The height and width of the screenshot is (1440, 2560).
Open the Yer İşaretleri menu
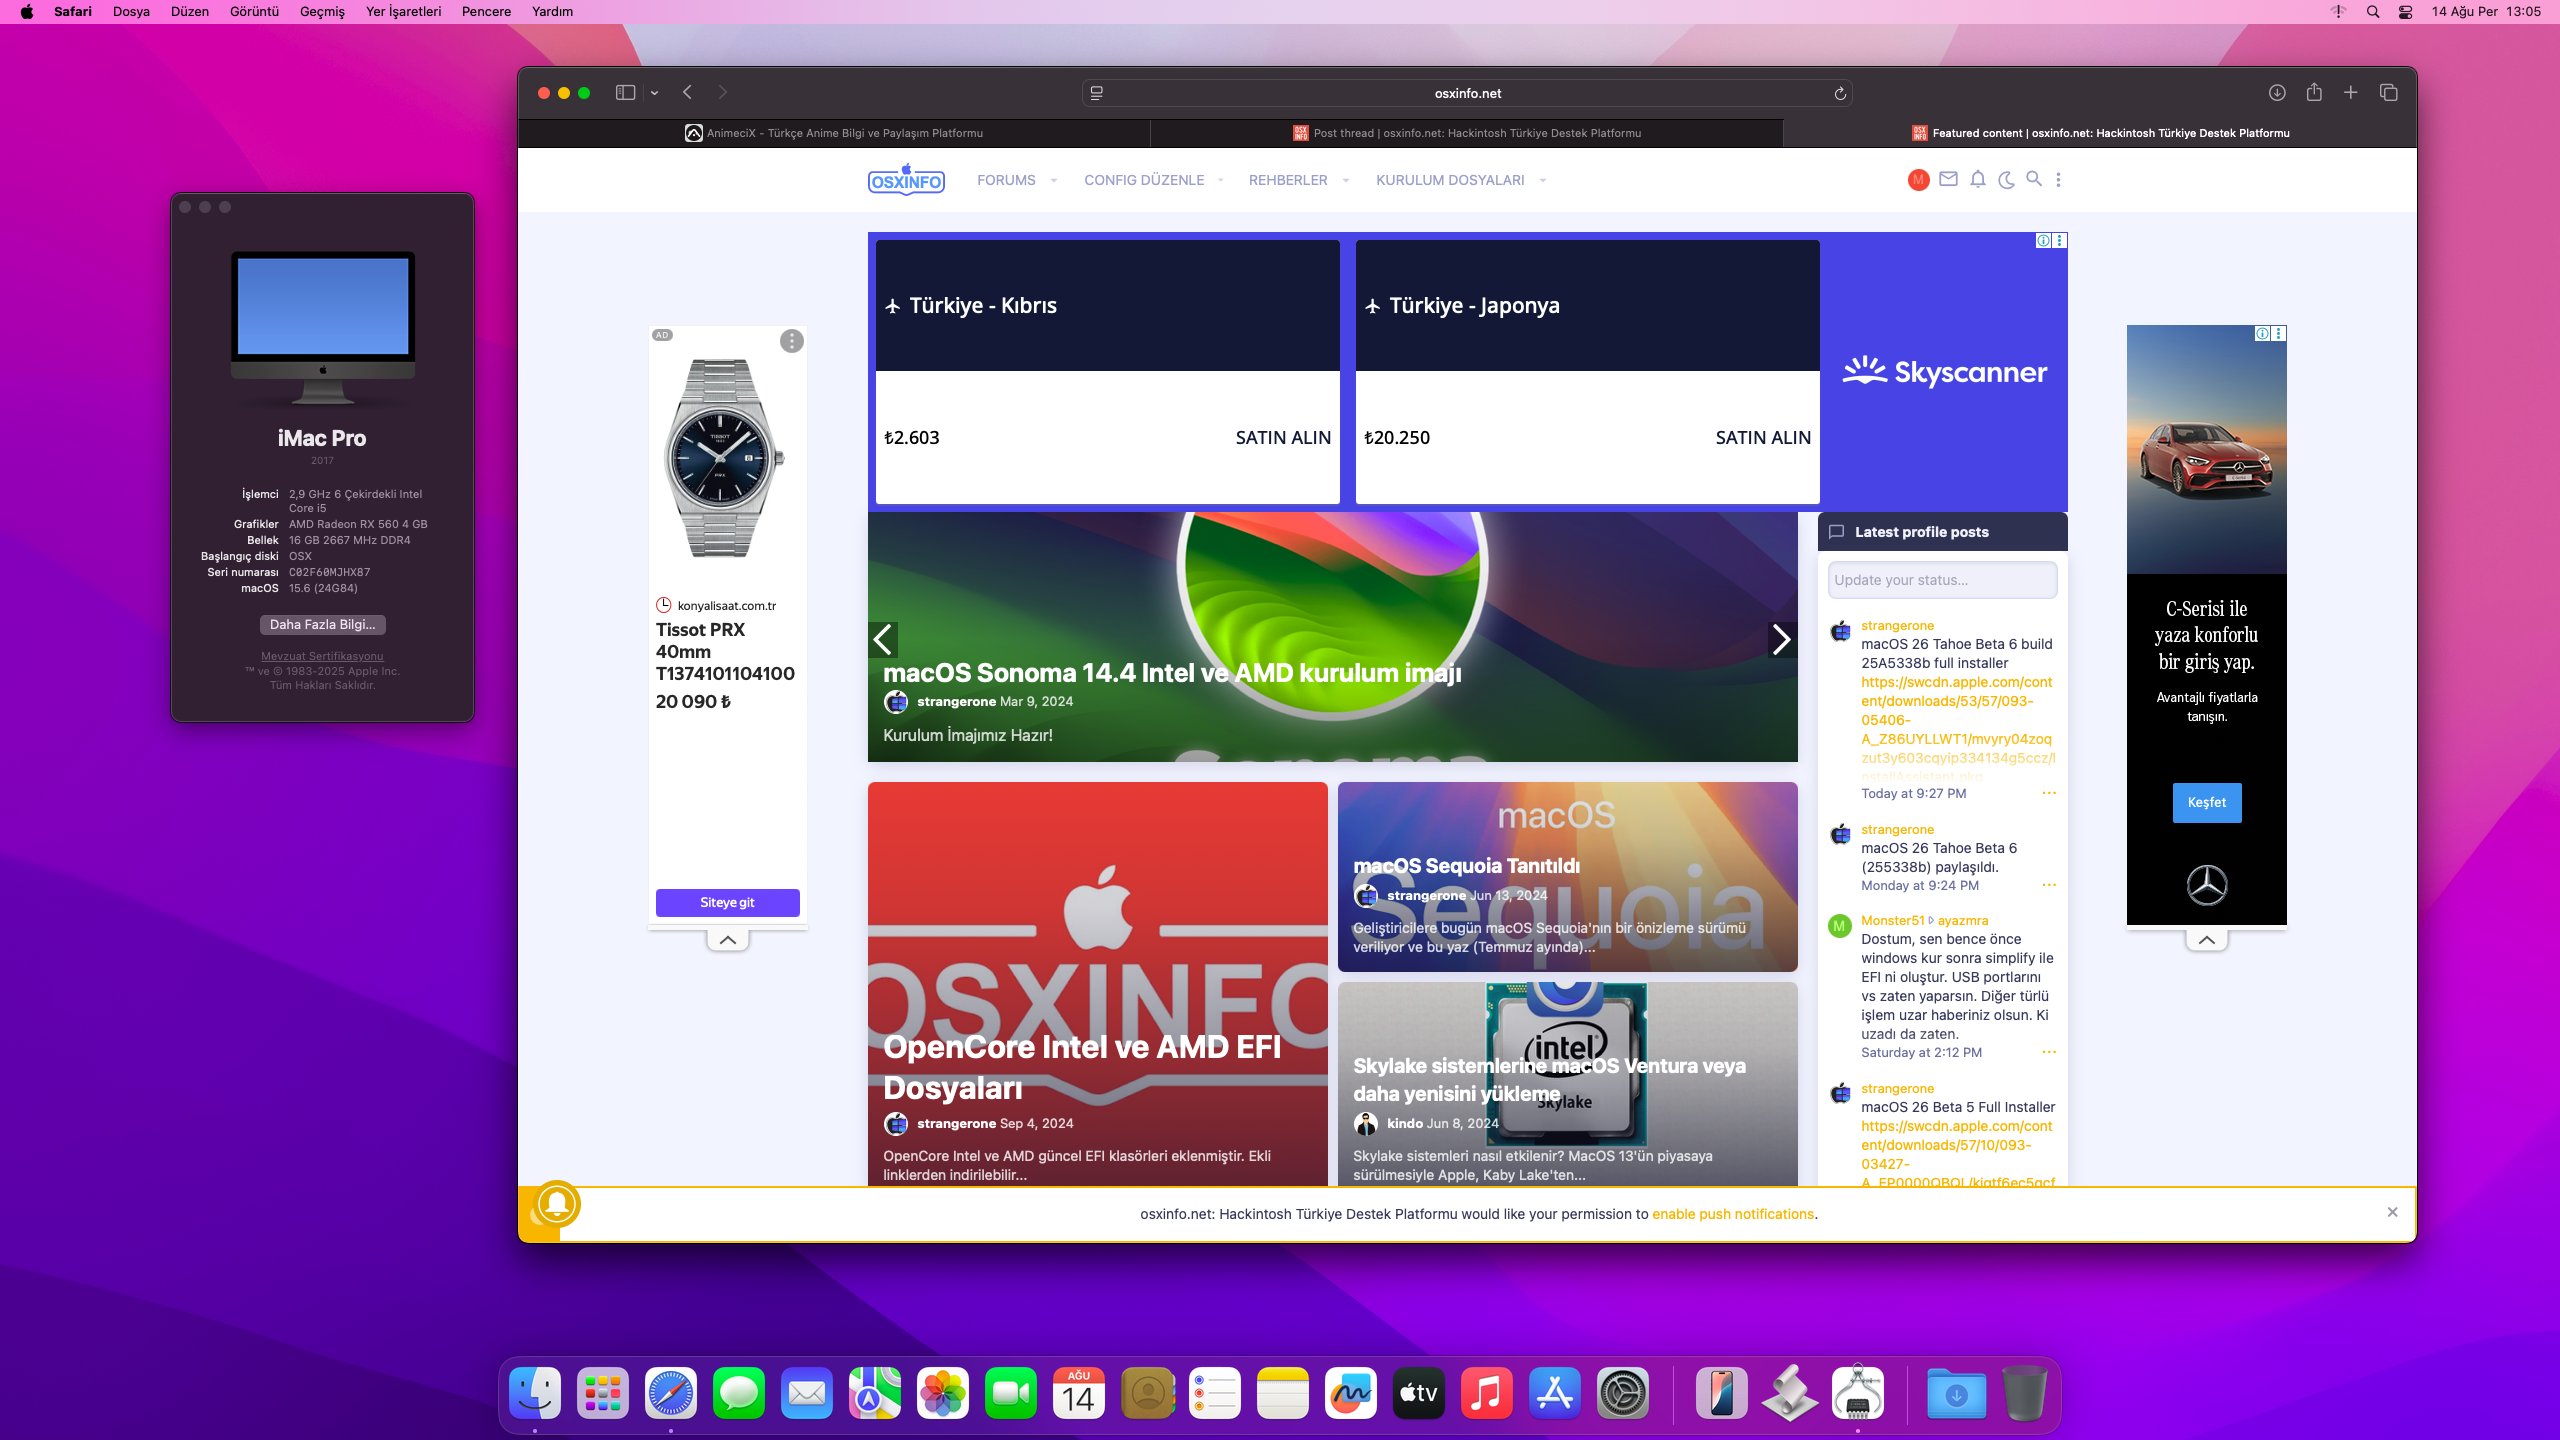pos(403,12)
